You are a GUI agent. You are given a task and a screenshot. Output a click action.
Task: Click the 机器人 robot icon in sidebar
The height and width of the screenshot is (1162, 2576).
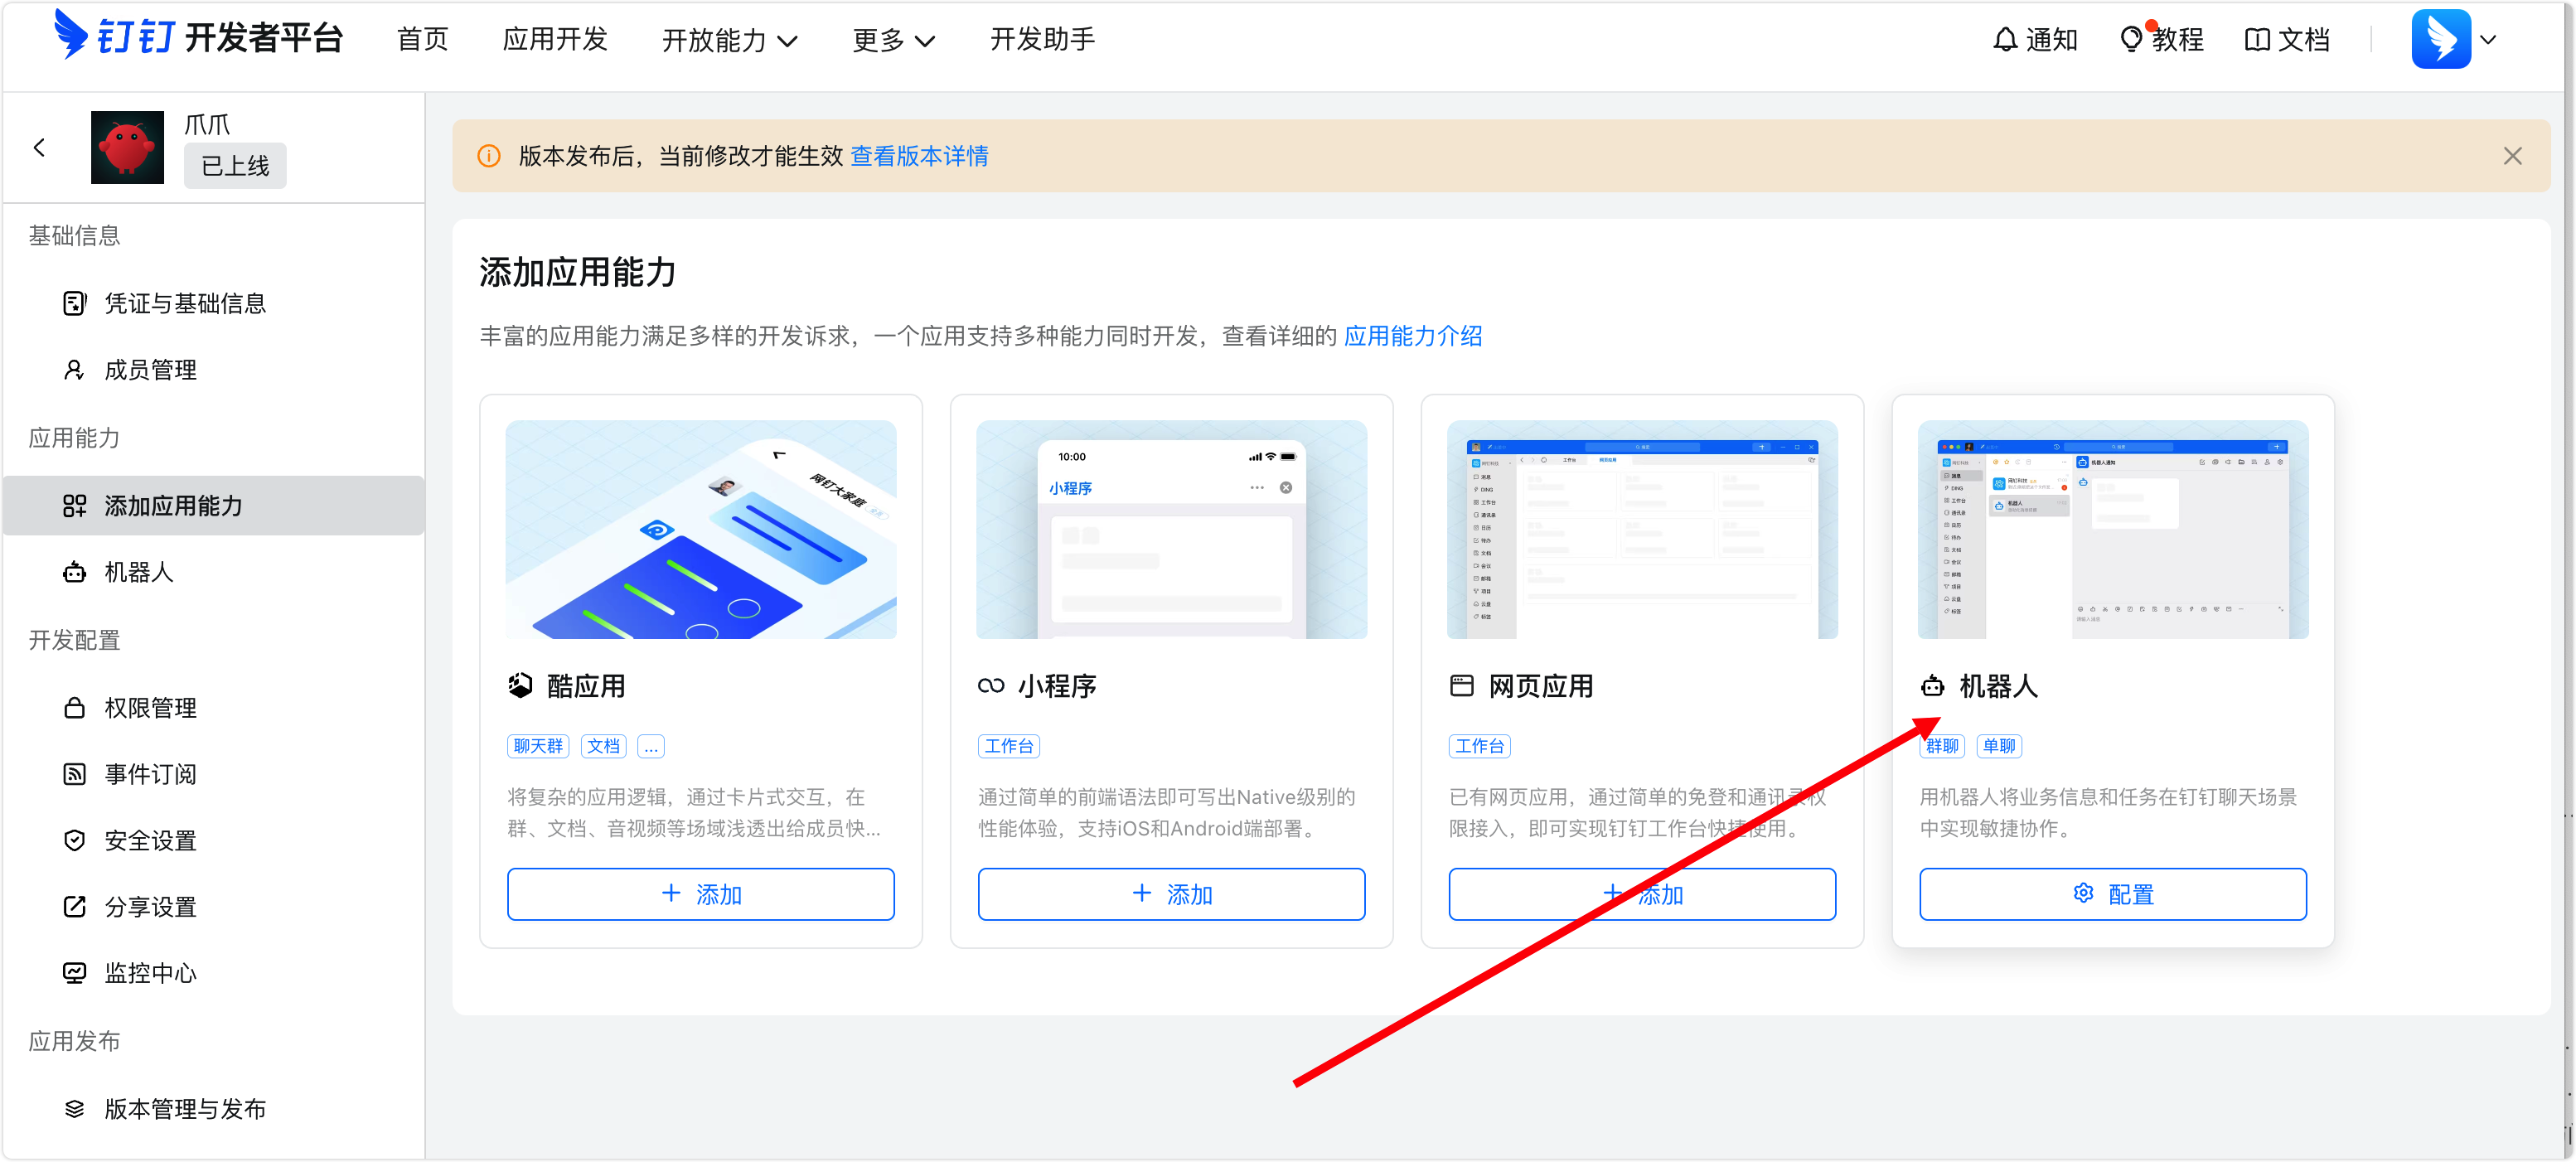[x=74, y=573]
